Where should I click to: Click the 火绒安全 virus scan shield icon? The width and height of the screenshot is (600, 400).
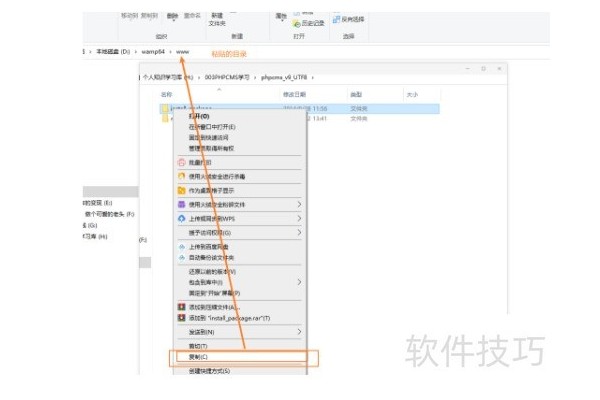click(x=181, y=176)
